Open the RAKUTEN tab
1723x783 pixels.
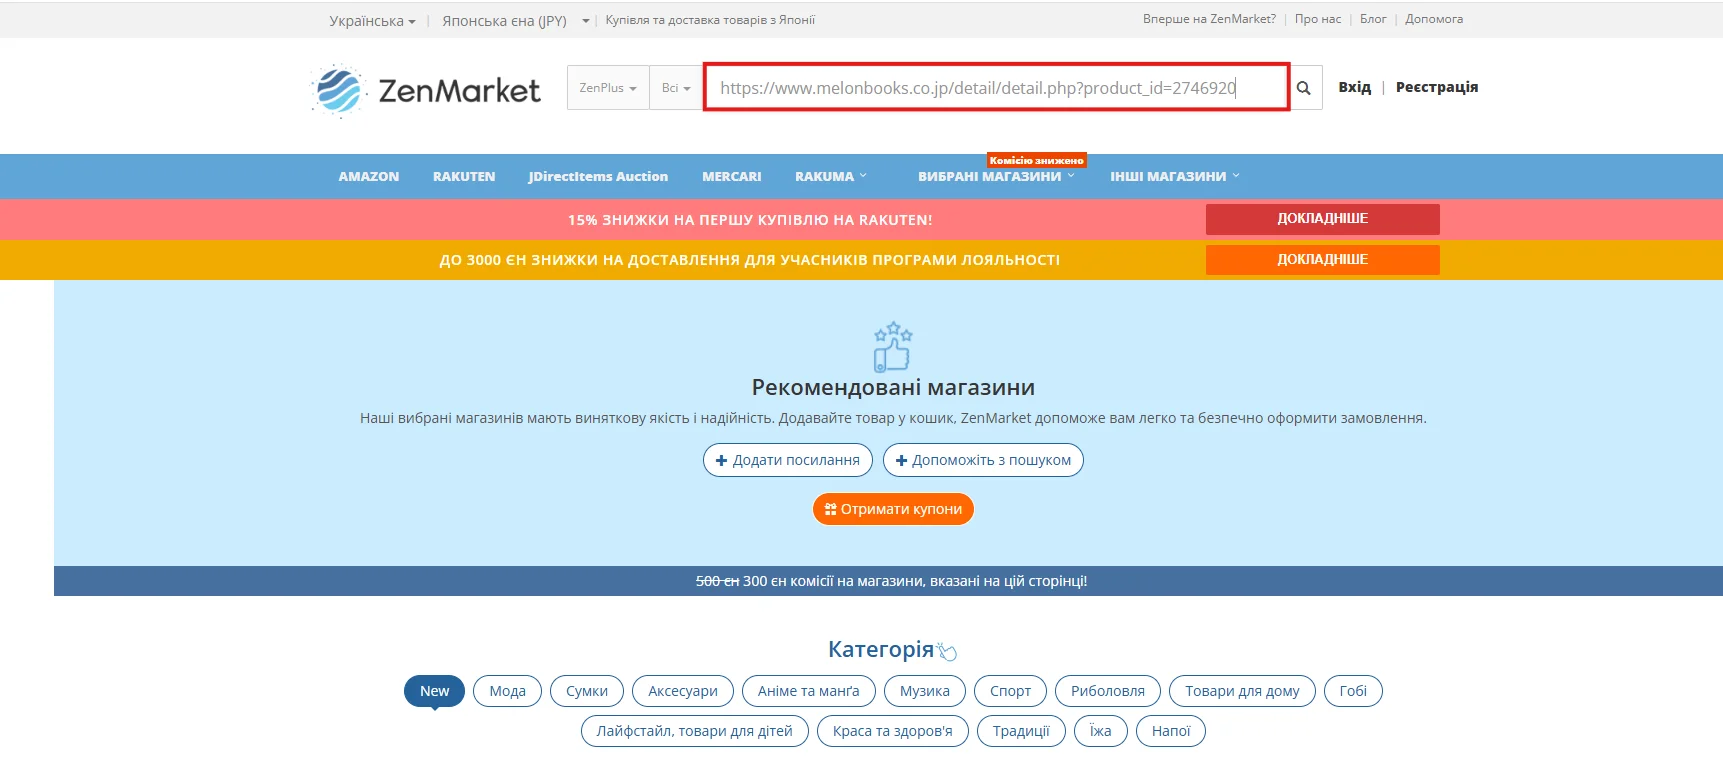click(464, 176)
